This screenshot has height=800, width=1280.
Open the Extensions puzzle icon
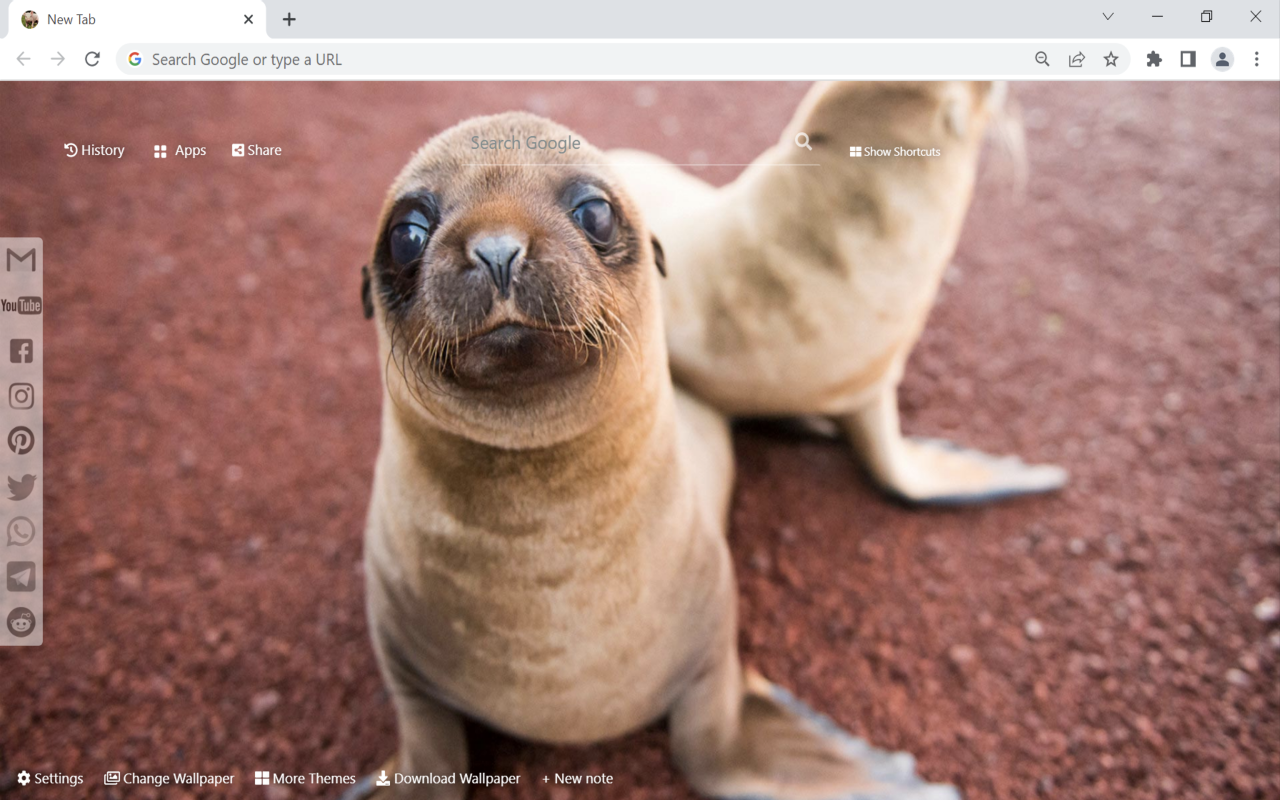coord(1154,59)
